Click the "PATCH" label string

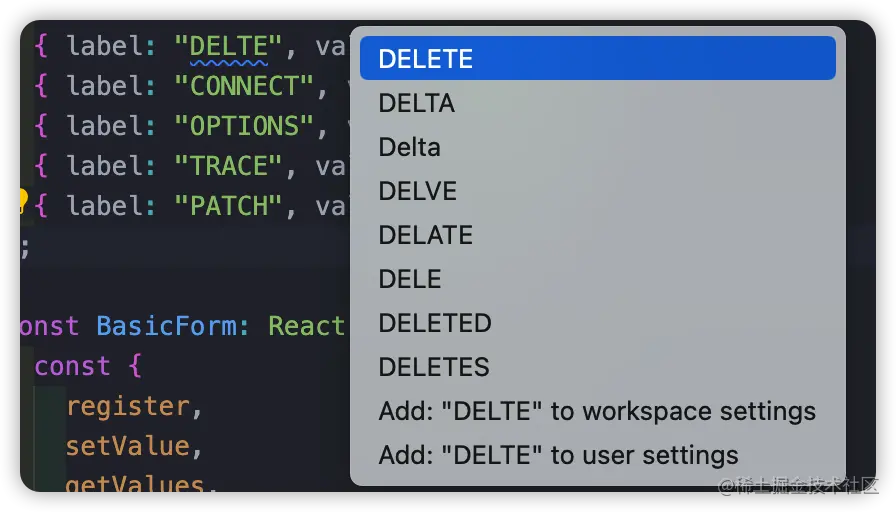click(x=222, y=206)
